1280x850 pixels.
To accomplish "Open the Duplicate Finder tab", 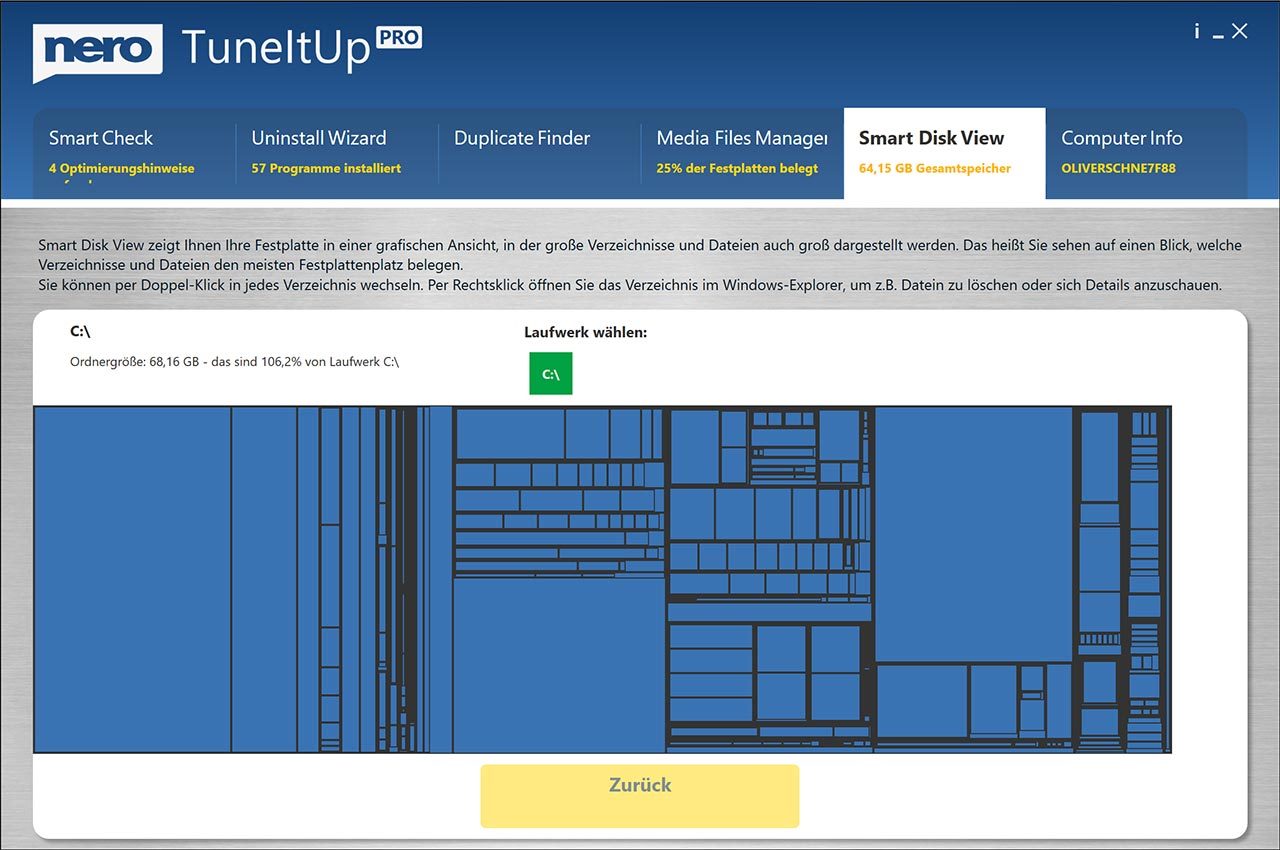I will [x=539, y=153].
